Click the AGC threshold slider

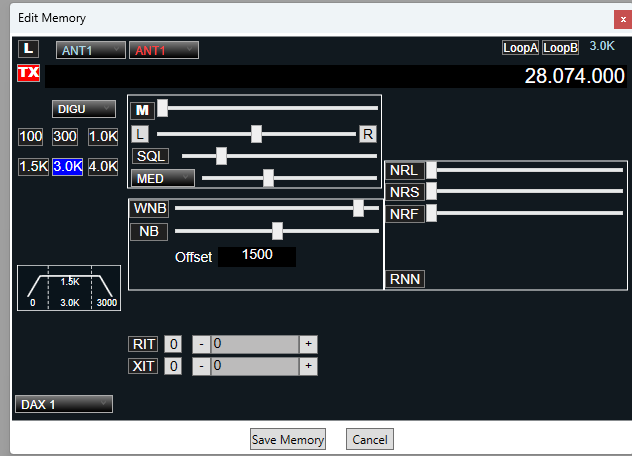(289, 178)
